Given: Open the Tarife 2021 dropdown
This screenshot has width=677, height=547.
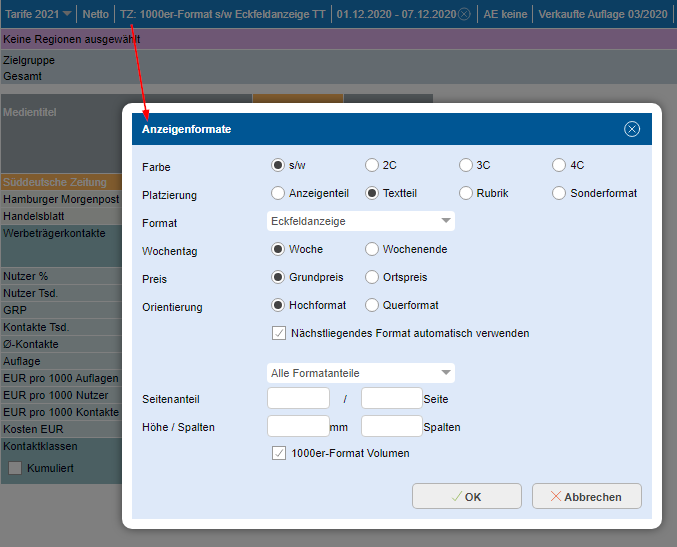Looking at the screenshot, I should (40, 14).
